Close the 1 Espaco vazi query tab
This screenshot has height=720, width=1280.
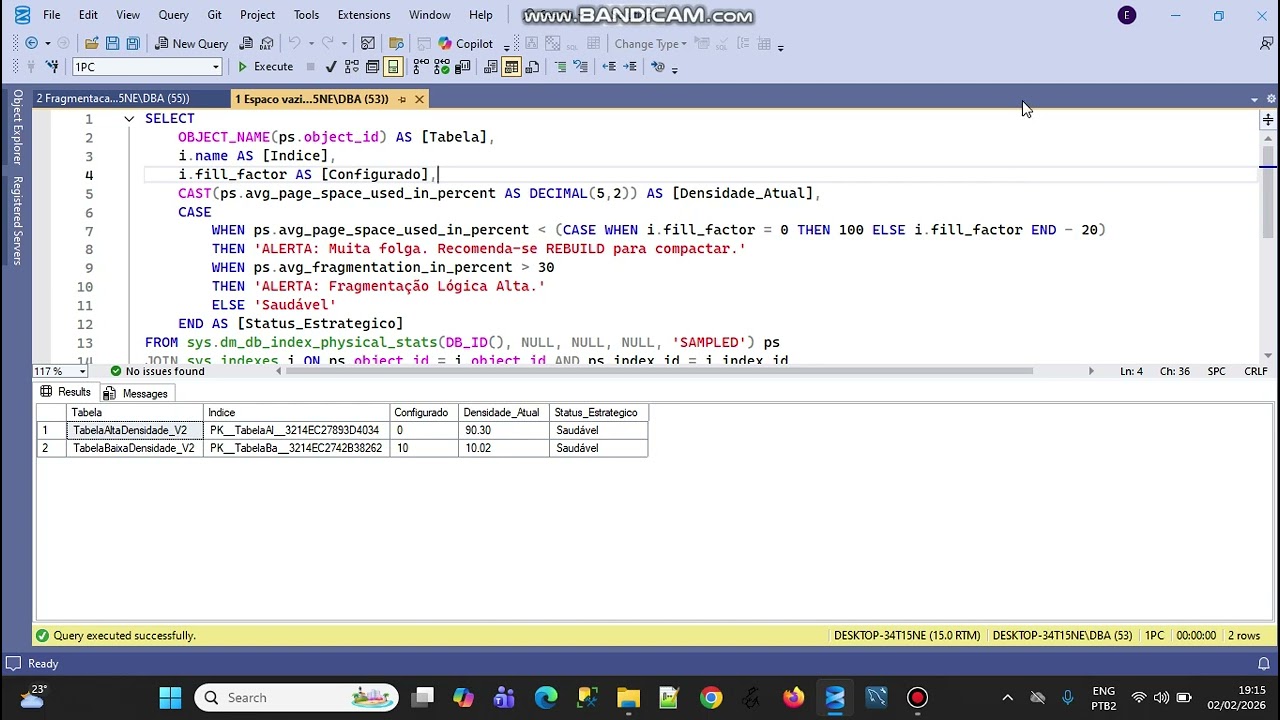pyautogui.click(x=419, y=99)
